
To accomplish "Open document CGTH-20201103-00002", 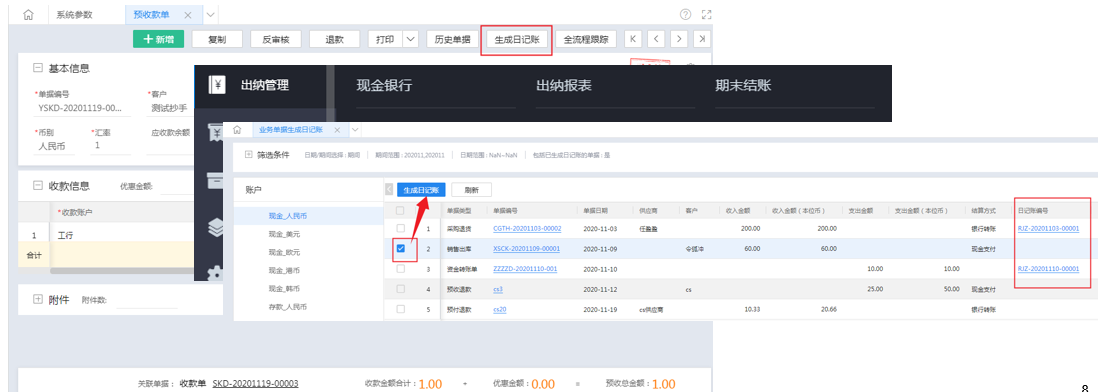I will coord(527,228).
